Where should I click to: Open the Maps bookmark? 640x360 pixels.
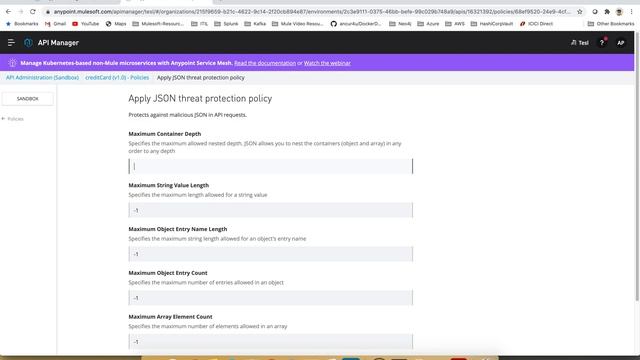pyautogui.click(x=116, y=24)
